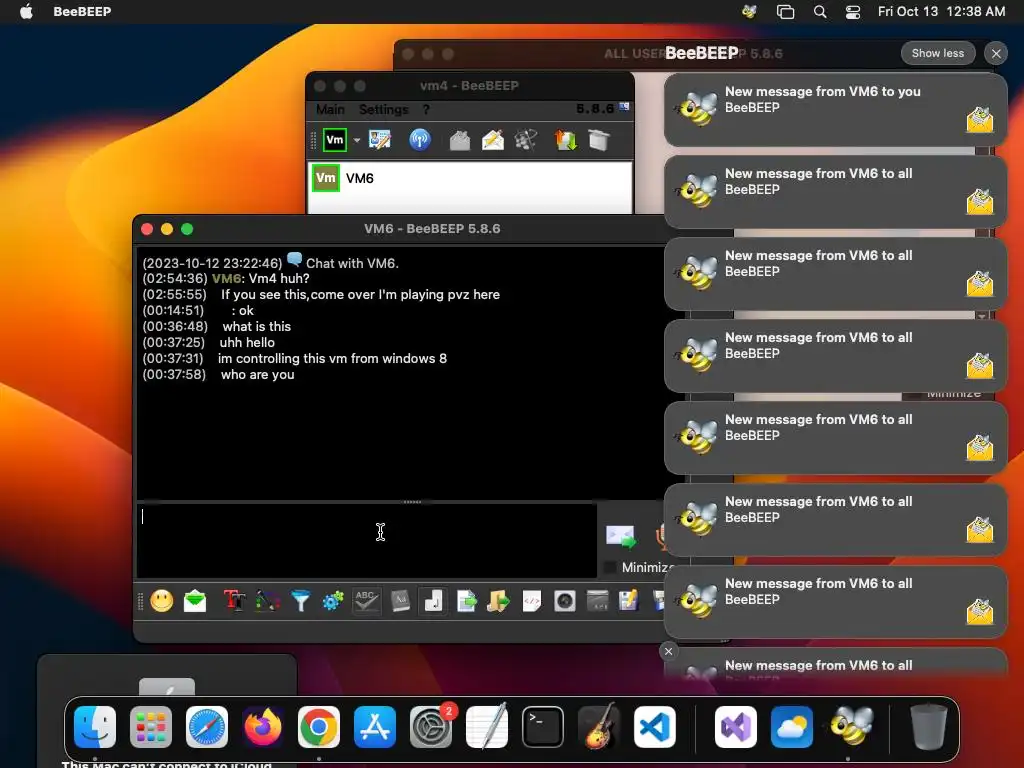Launch purple Visual Studio from the Dock
The width and height of the screenshot is (1024, 768).
pos(736,727)
